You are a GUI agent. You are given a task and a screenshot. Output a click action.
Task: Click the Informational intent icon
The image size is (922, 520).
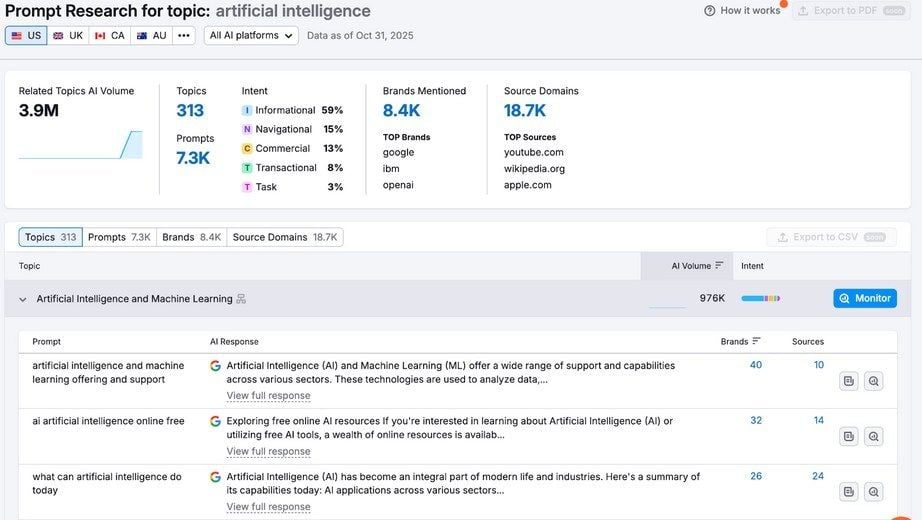[x=247, y=111]
